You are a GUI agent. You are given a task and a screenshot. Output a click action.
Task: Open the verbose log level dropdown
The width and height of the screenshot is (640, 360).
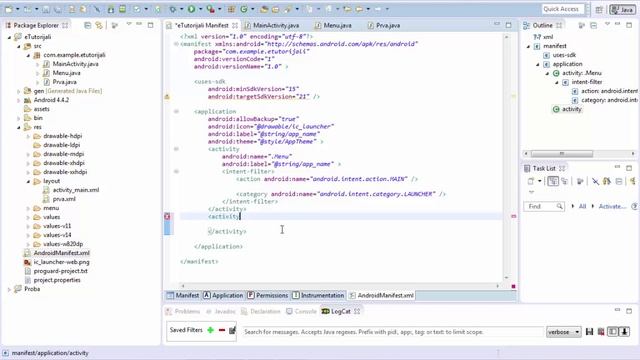pyautogui.click(x=564, y=332)
